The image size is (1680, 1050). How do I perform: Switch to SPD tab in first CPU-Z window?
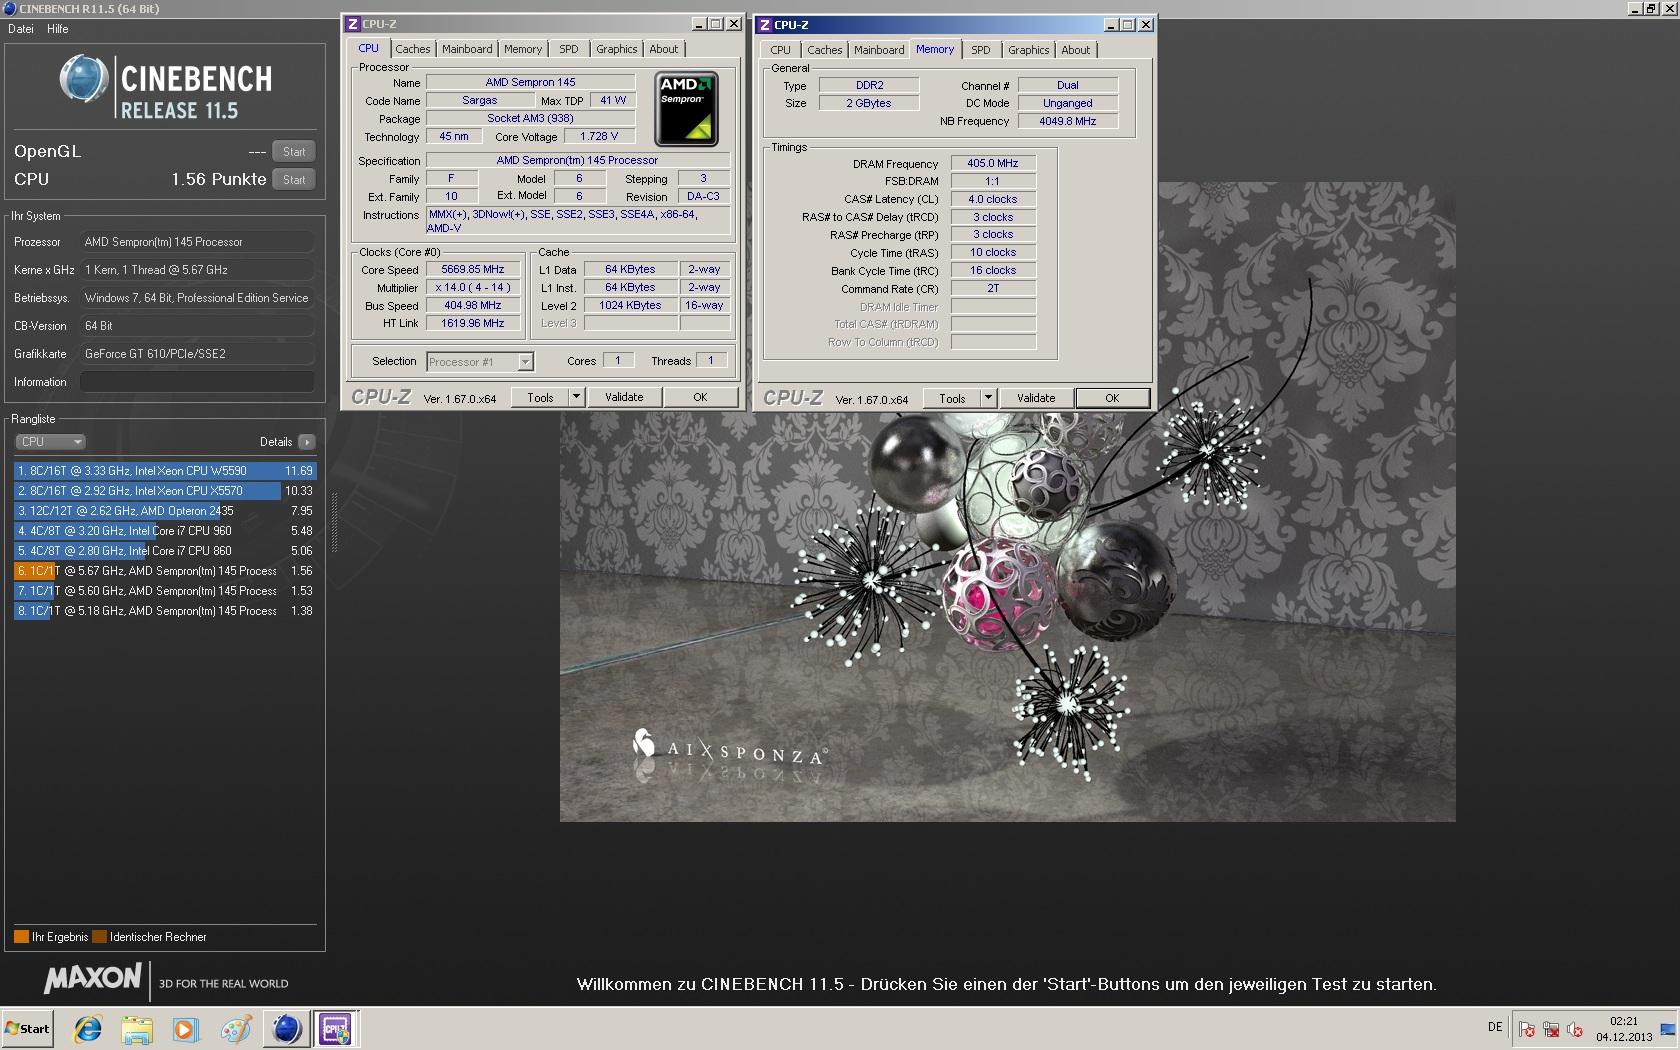pyautogui.click(x=569, y=49)
